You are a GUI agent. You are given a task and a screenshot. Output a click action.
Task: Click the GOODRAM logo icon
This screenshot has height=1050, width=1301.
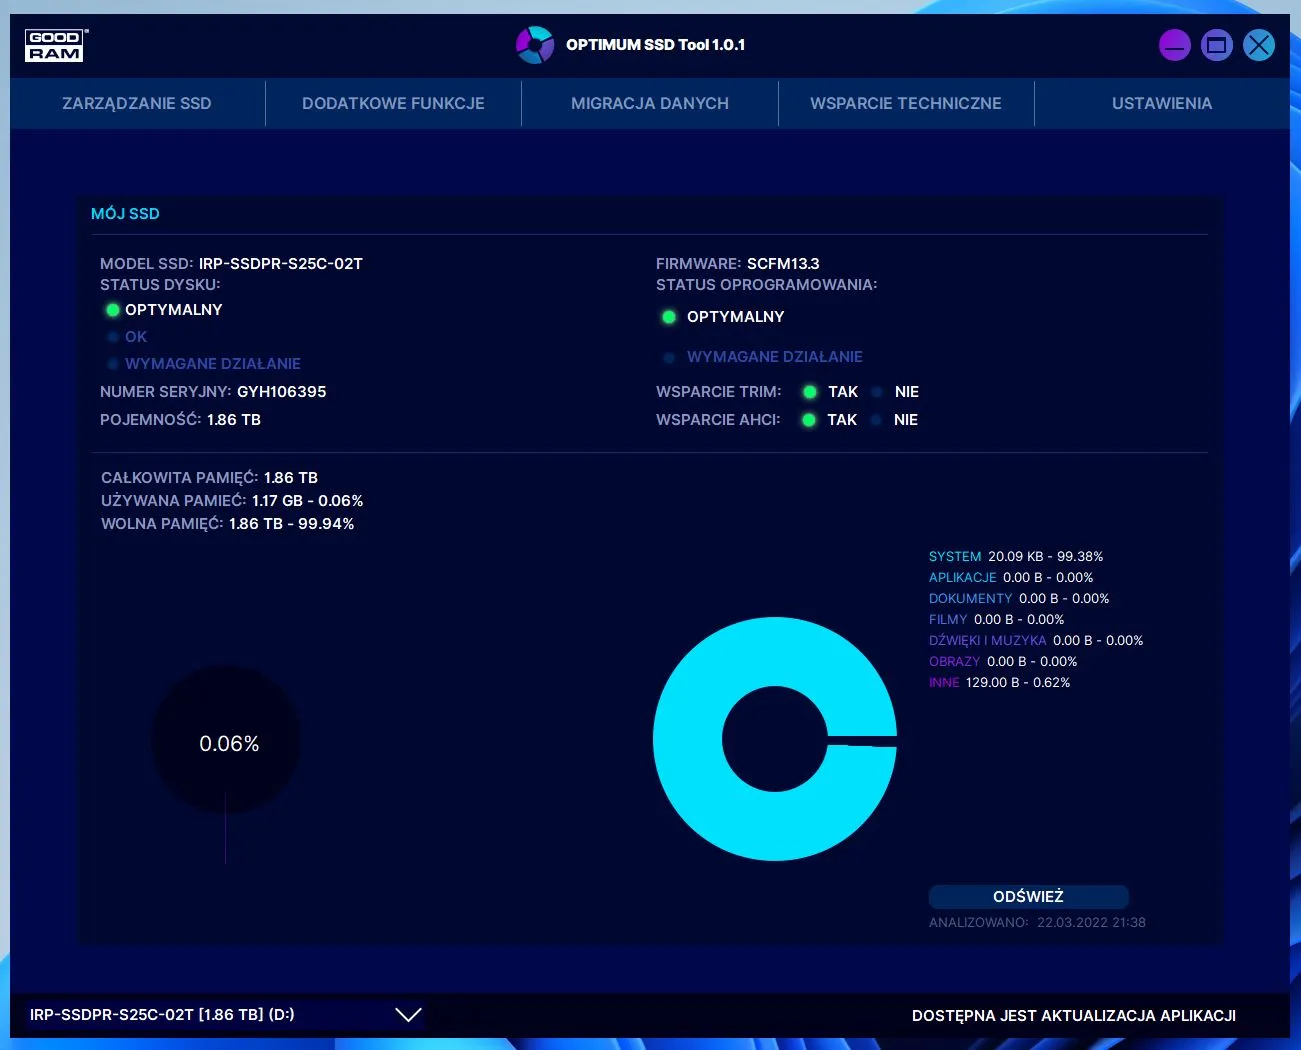coord(55,45)
